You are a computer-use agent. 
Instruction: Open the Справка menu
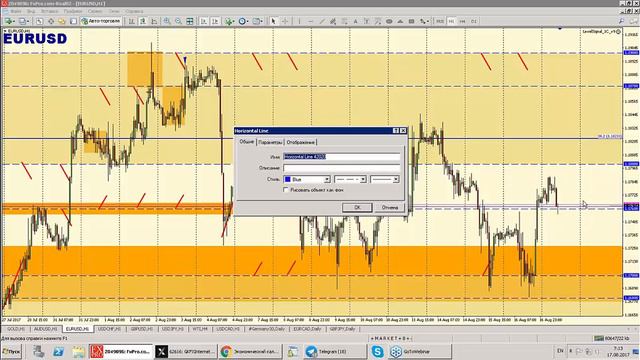[134, 11]
